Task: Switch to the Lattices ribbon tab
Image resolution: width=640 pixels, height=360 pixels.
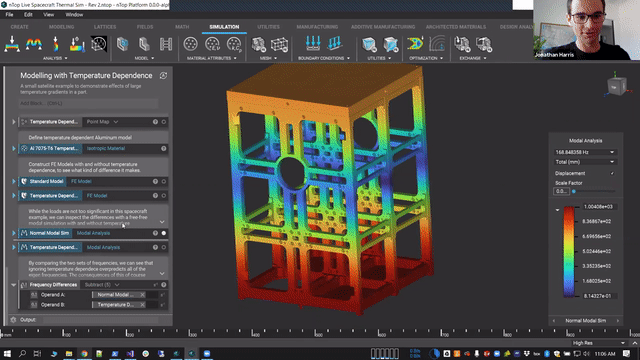Action: (x=105, y=27)
